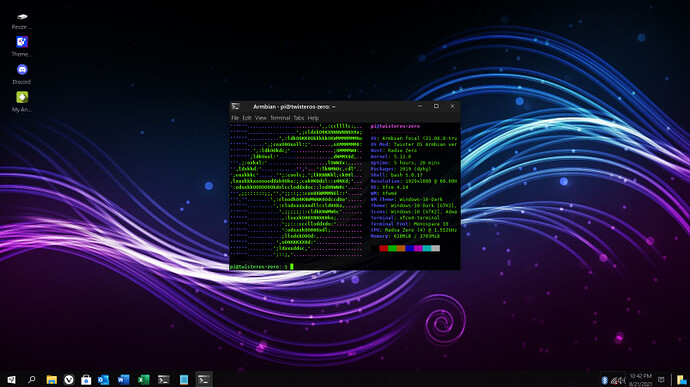Open the Edit menu in terminal
The width and height of the screenshot is (690, 387).
click(x=247, y=118)
